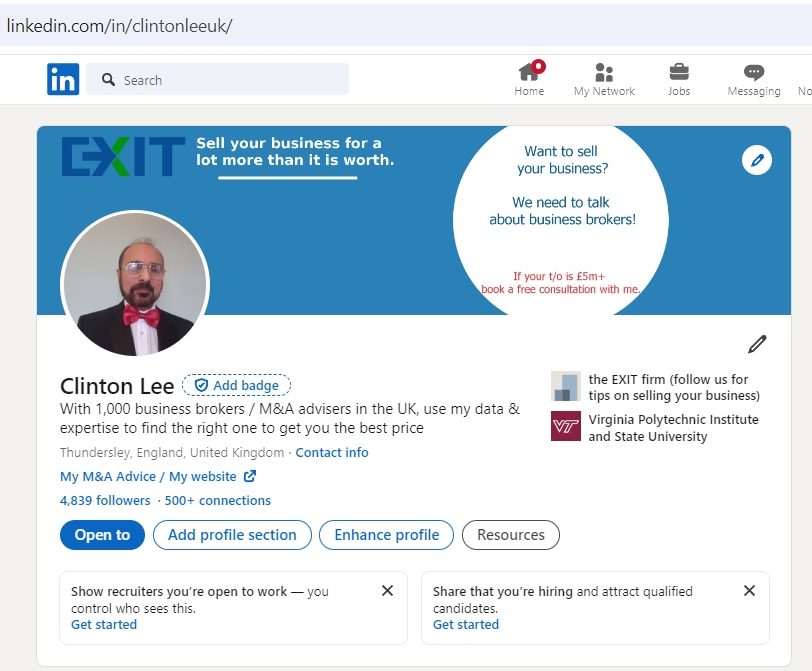
Task: Click the Thundersley, England, United Kingdom location text
Action: tap(172, 453)
